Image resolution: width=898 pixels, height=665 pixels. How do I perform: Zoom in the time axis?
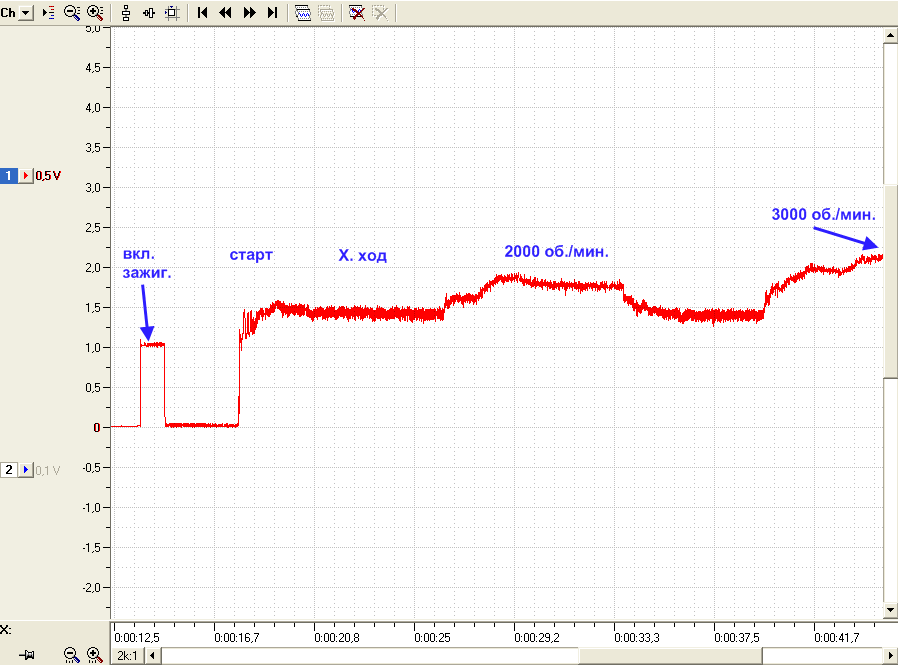tap(94, 655)
